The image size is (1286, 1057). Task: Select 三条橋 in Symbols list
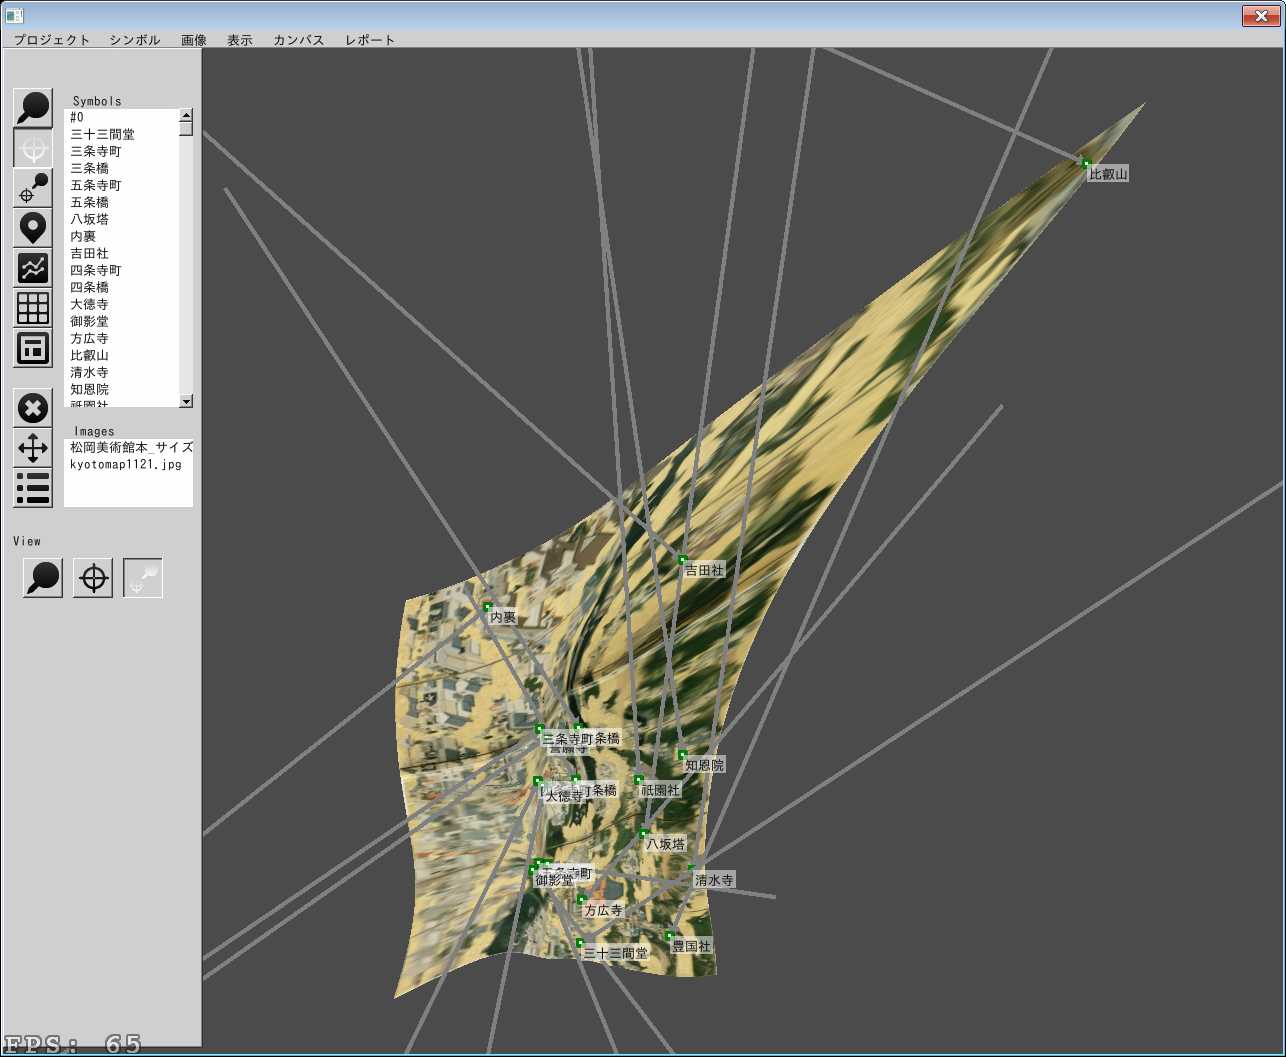[121, 168]
